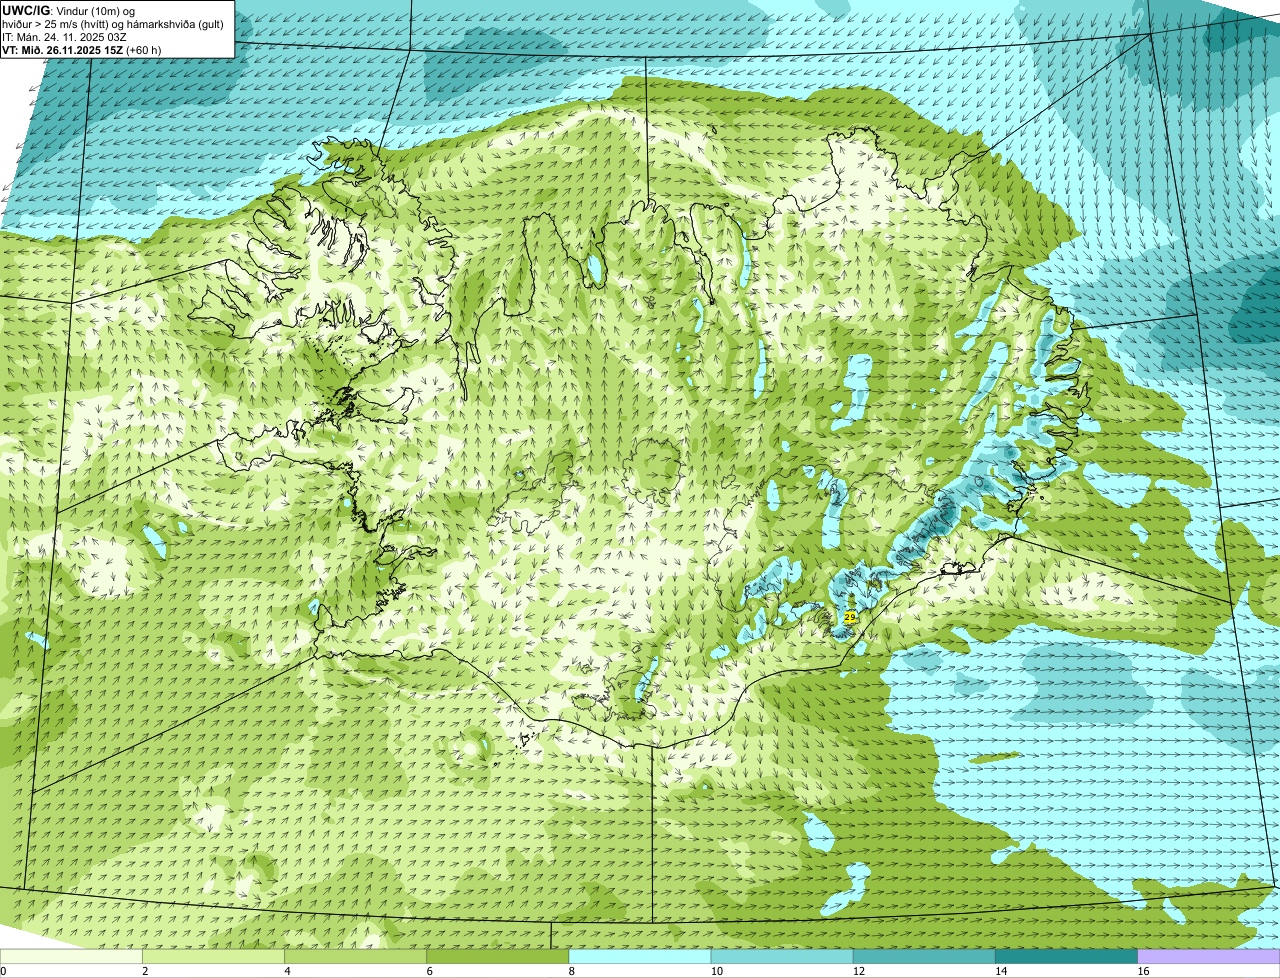The height and width of the screenshot is (978, 1280).
Task: Click the 0–2 m/s palest color swatch
Action: pyautogui.click(x=72, y=957)
